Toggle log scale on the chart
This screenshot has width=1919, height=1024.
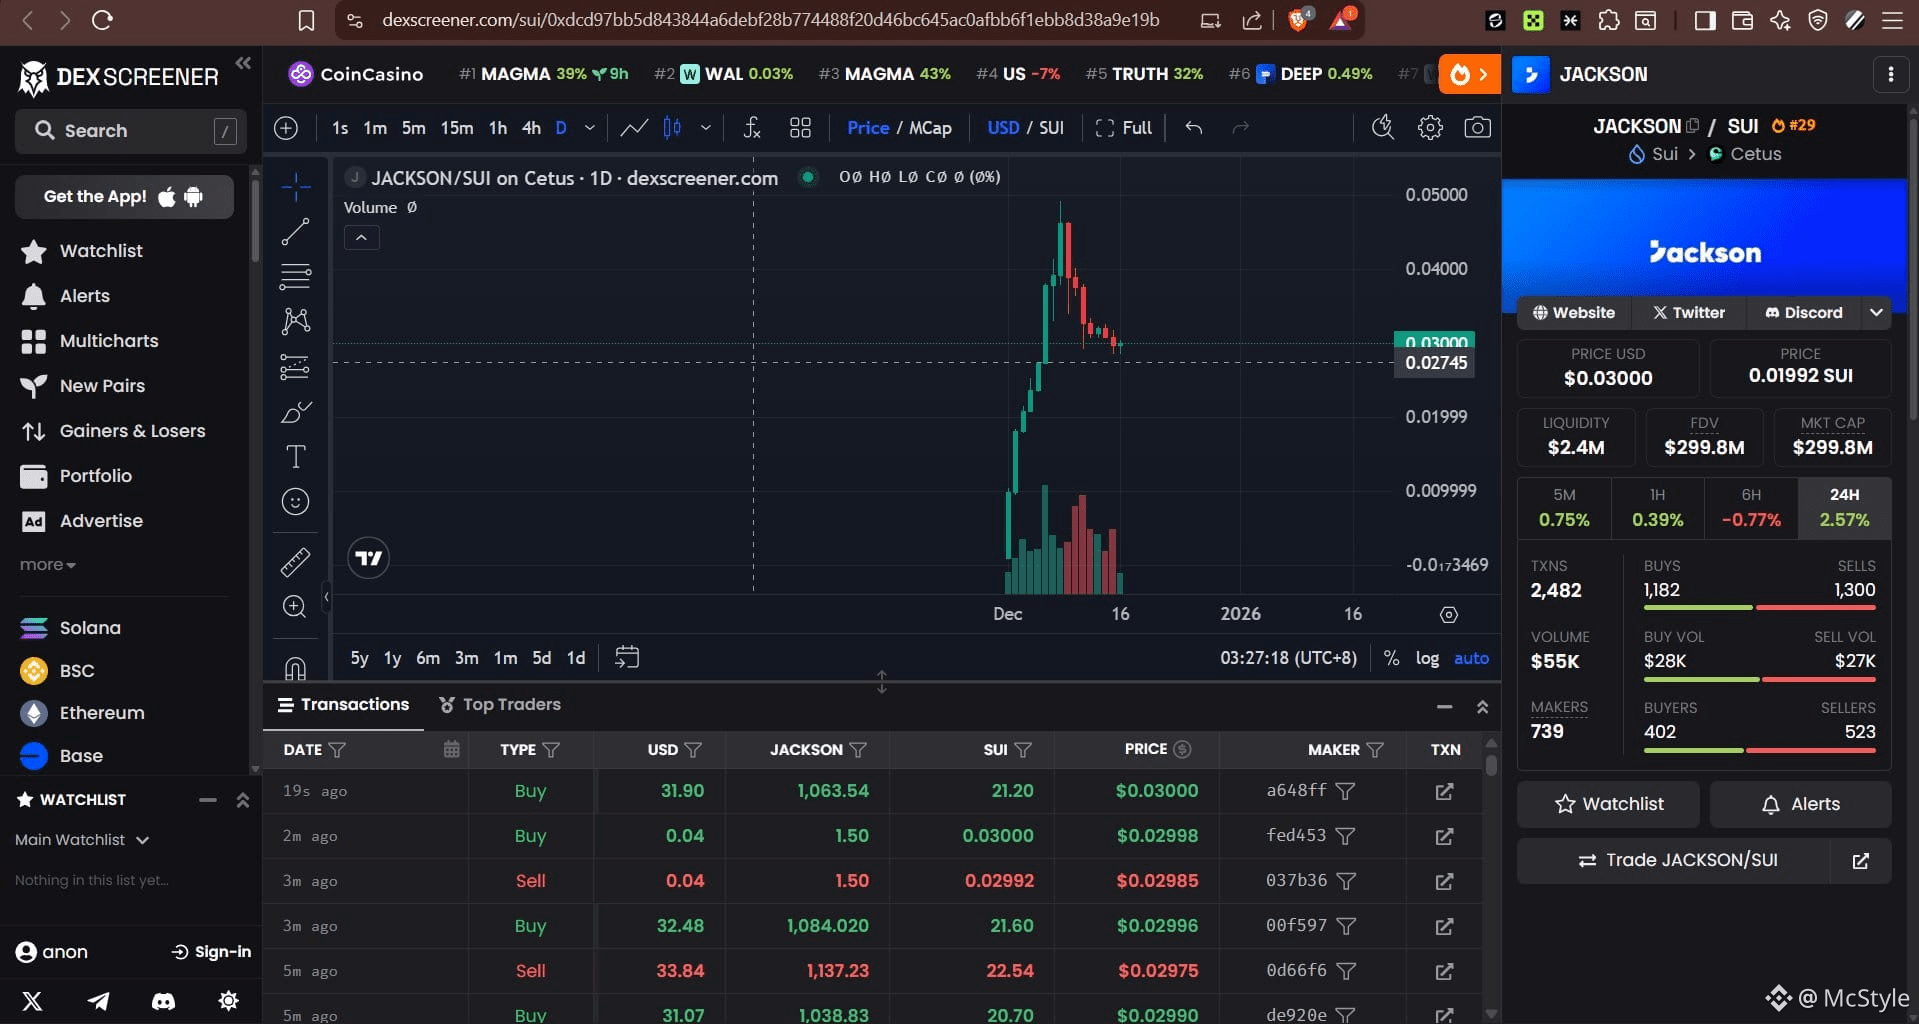pyautogui.click(x=1427, y=658)
